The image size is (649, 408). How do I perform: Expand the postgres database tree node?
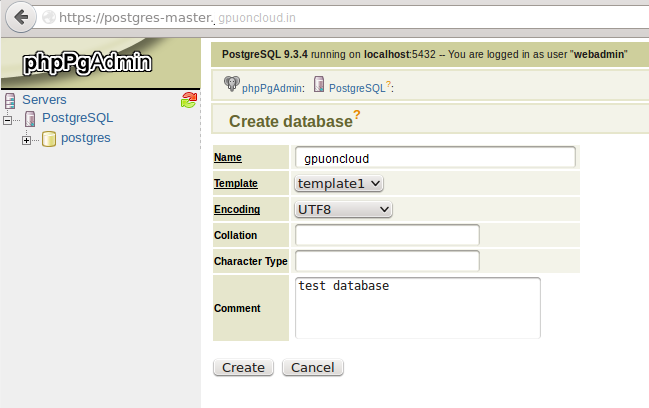tap(27, 140)
